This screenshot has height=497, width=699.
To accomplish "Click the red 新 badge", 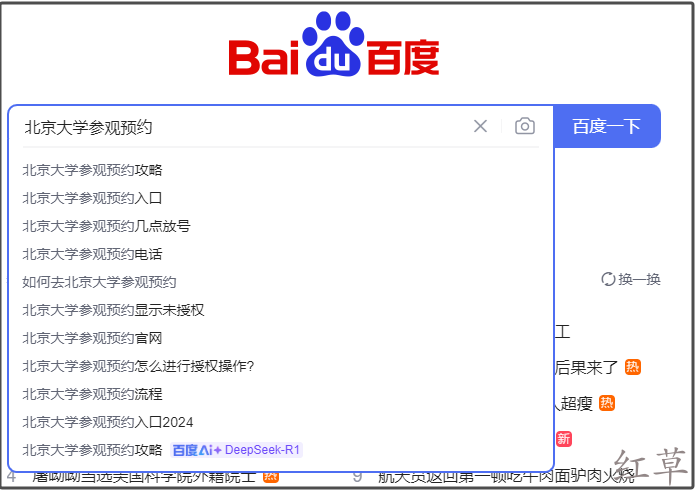I will 563,439.
